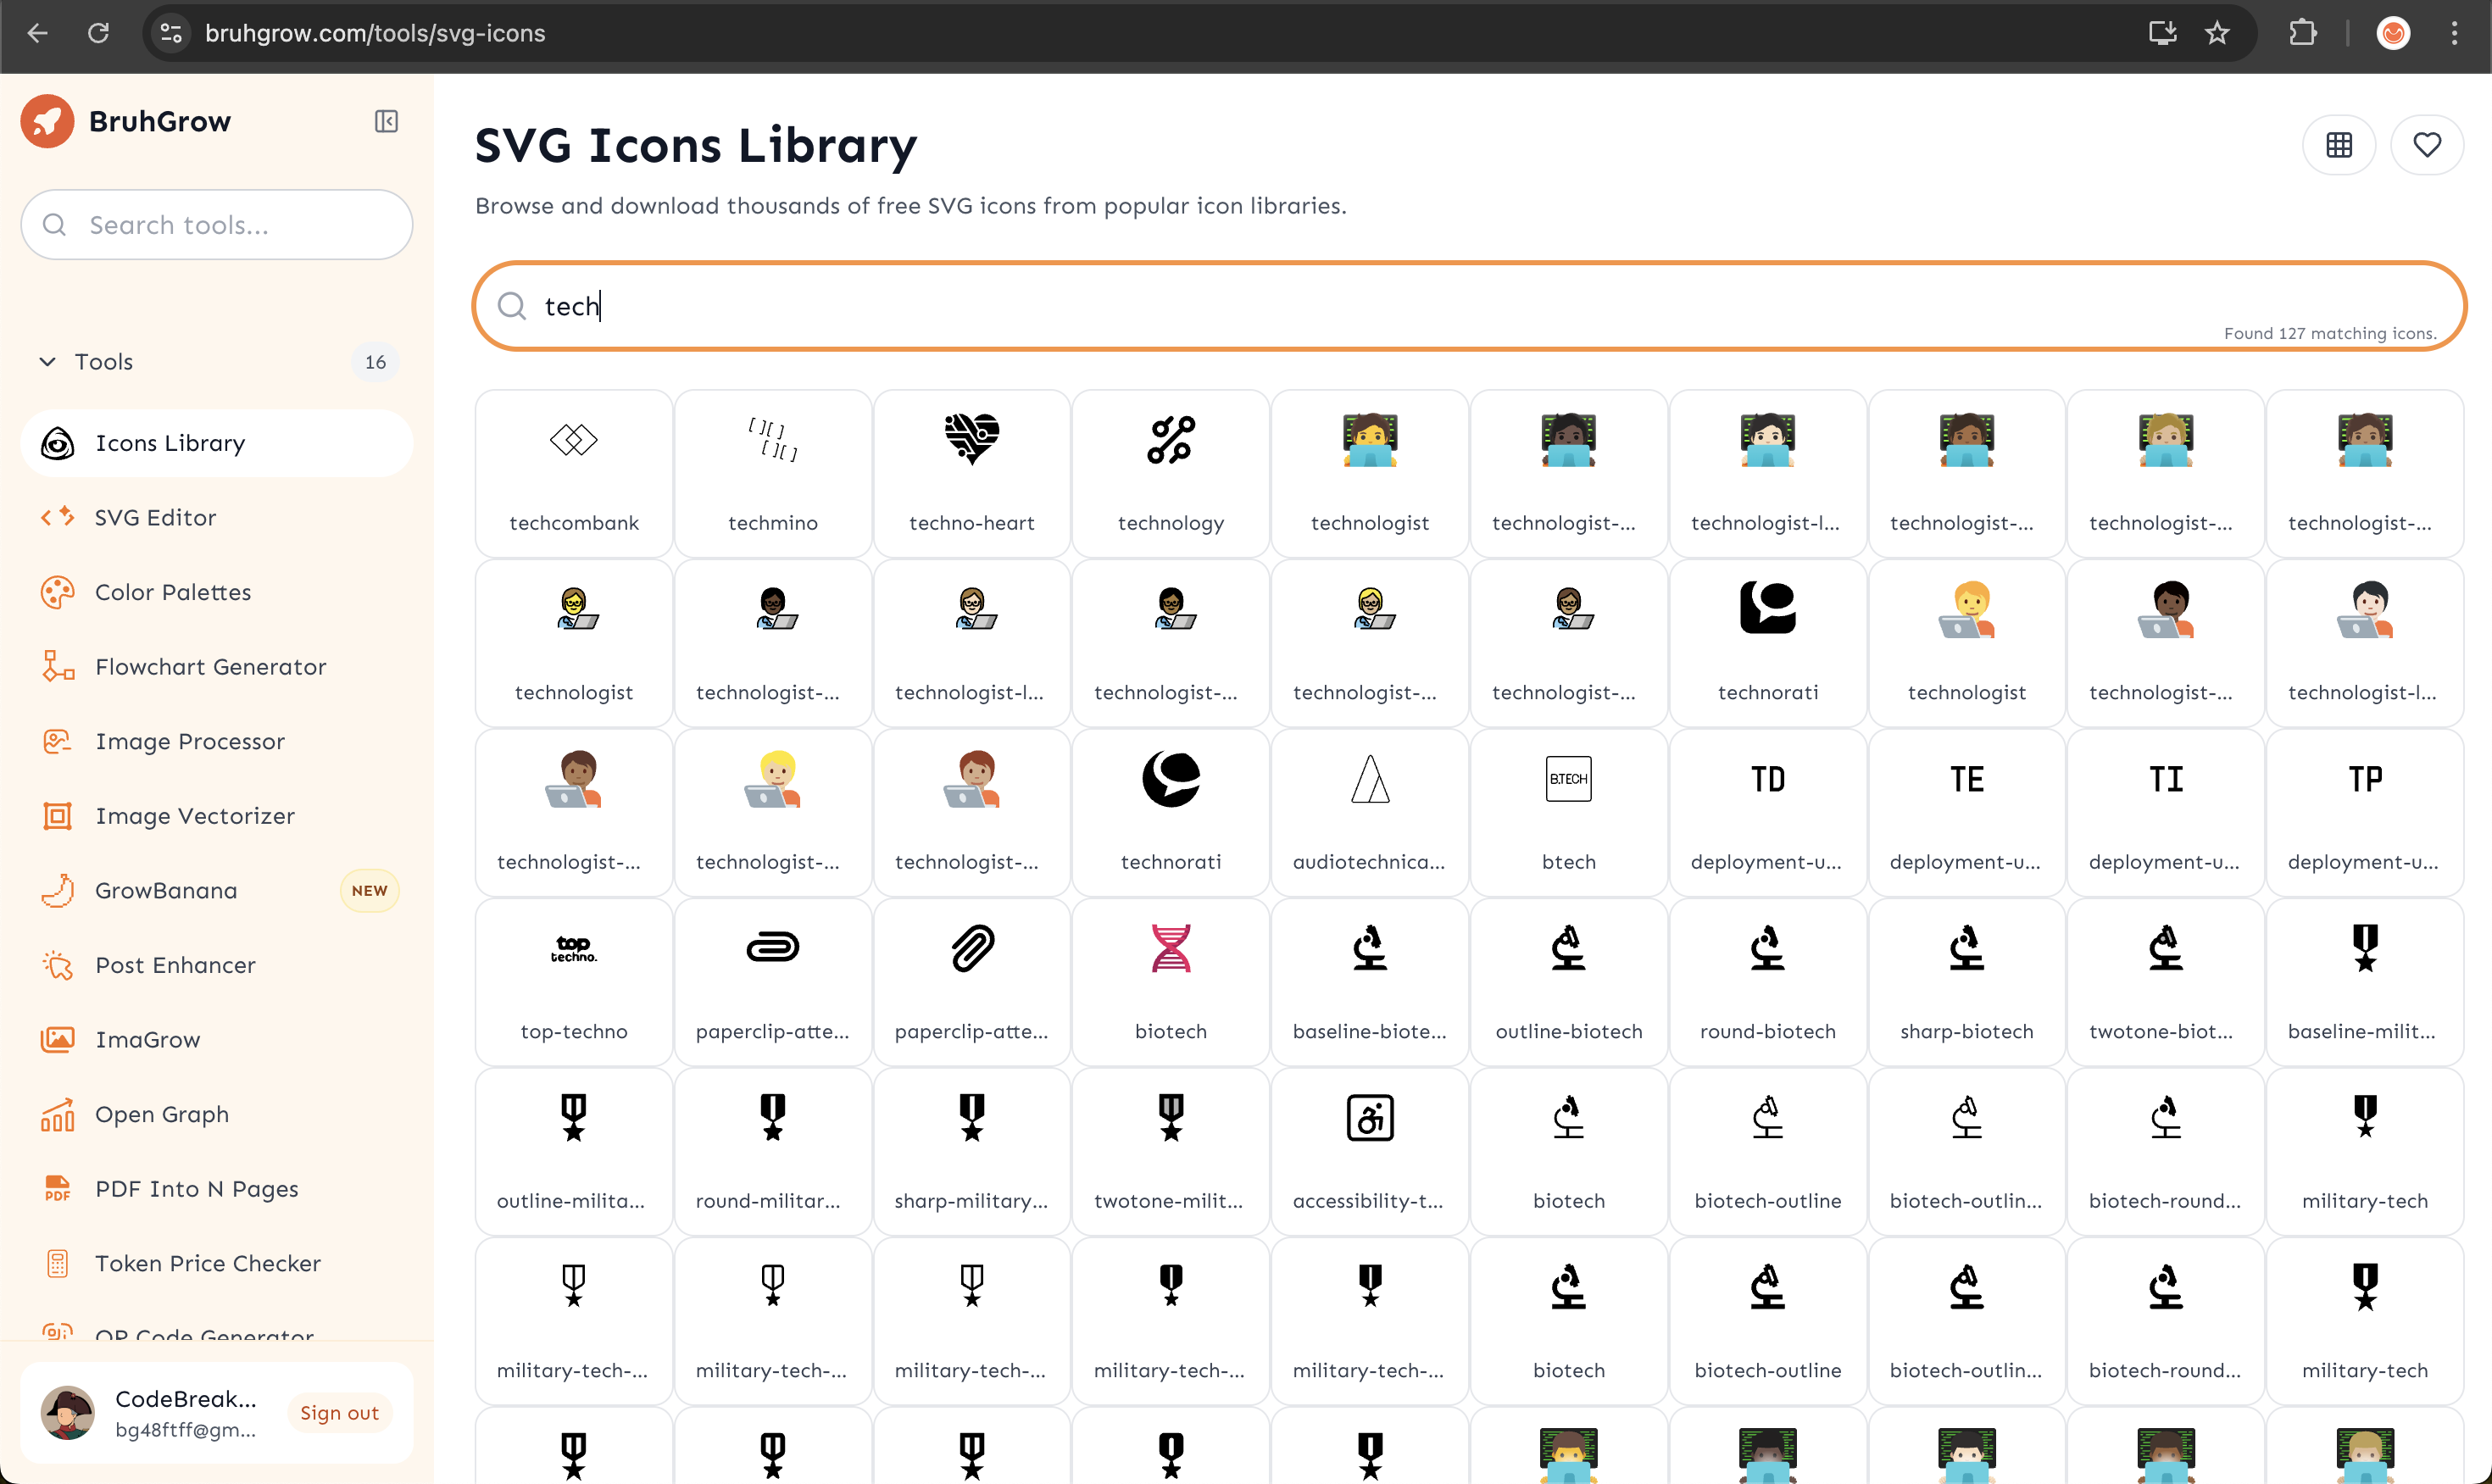The width and height of the screenshot is (2492, 1484).
Task: Pick the btech icon card
Action: 1569,812
